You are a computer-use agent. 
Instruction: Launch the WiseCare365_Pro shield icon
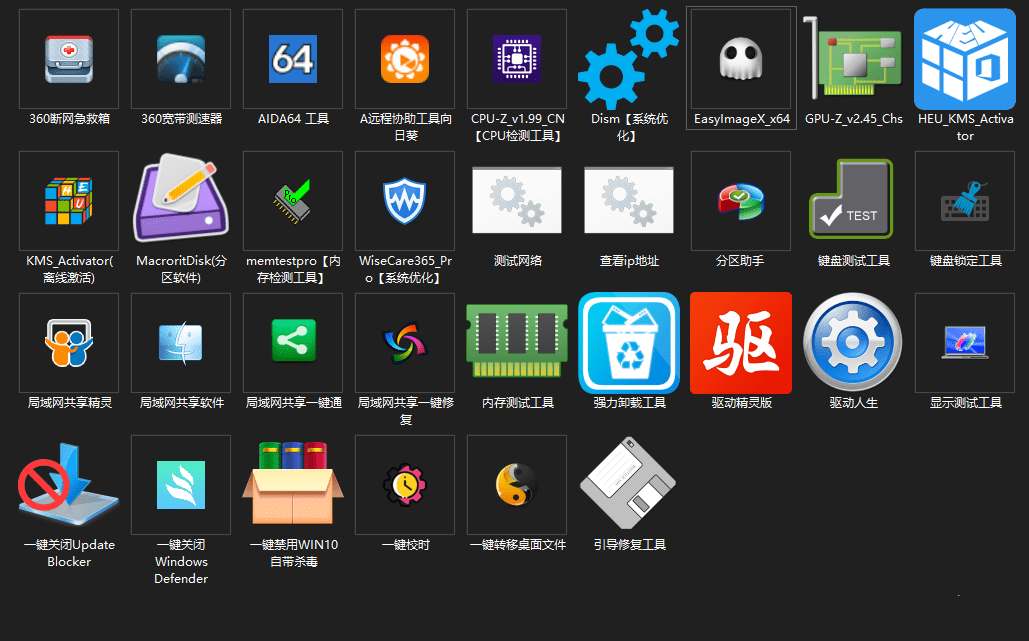pyautogui.click(x=405, y=201)
